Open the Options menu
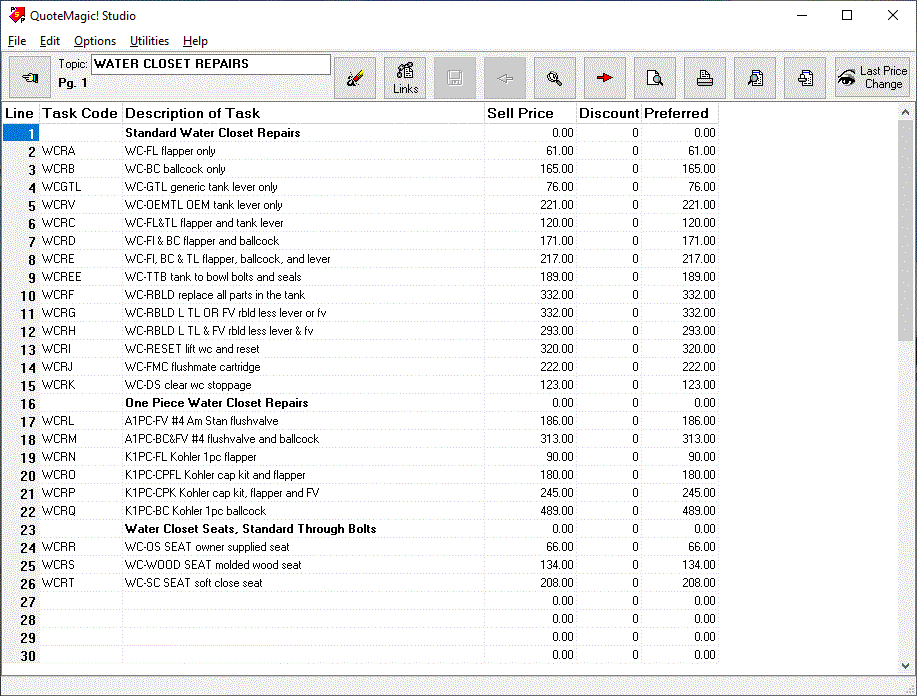 point(95,41)
